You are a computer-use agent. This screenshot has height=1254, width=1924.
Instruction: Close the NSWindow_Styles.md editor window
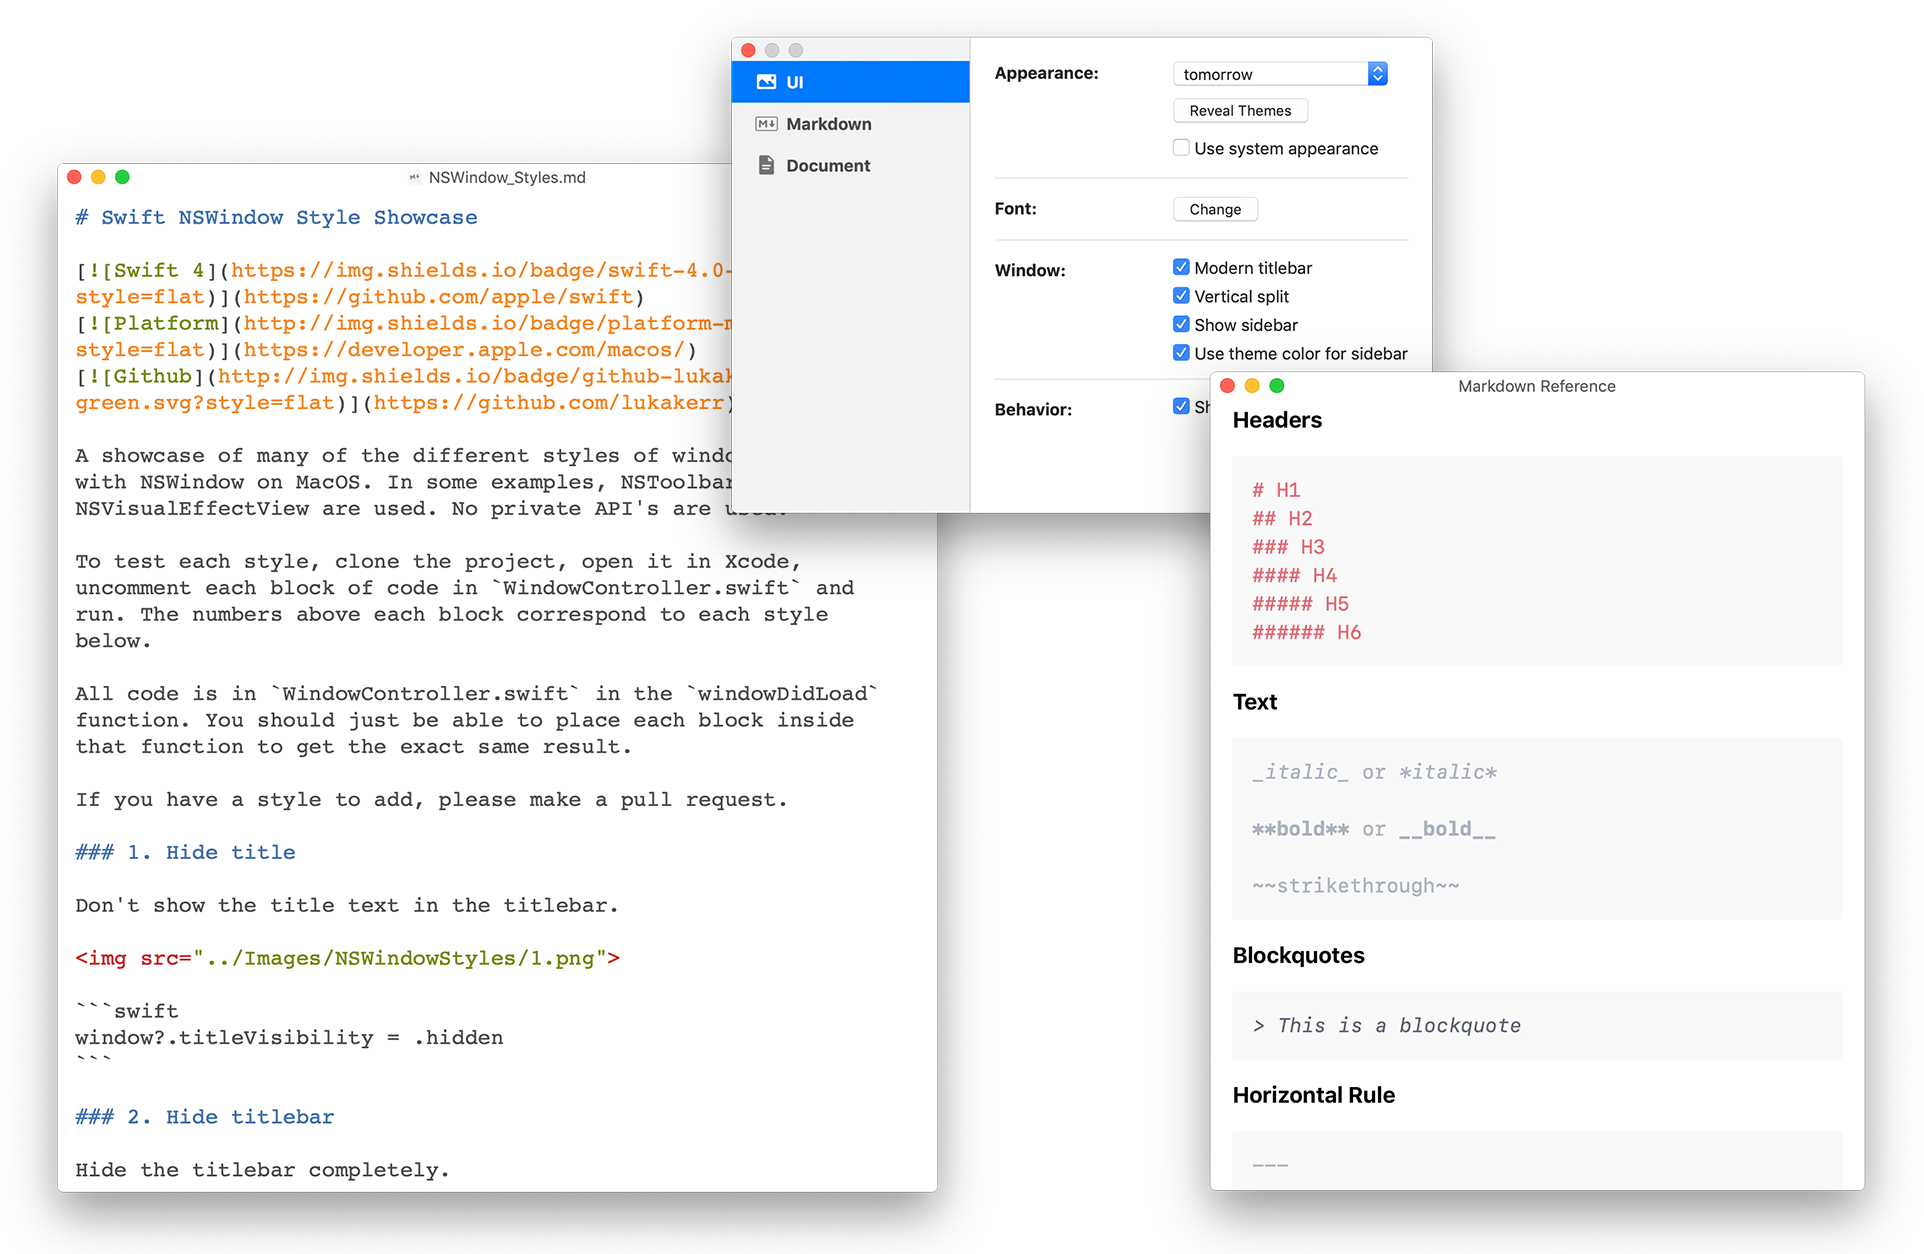[74, 177]
